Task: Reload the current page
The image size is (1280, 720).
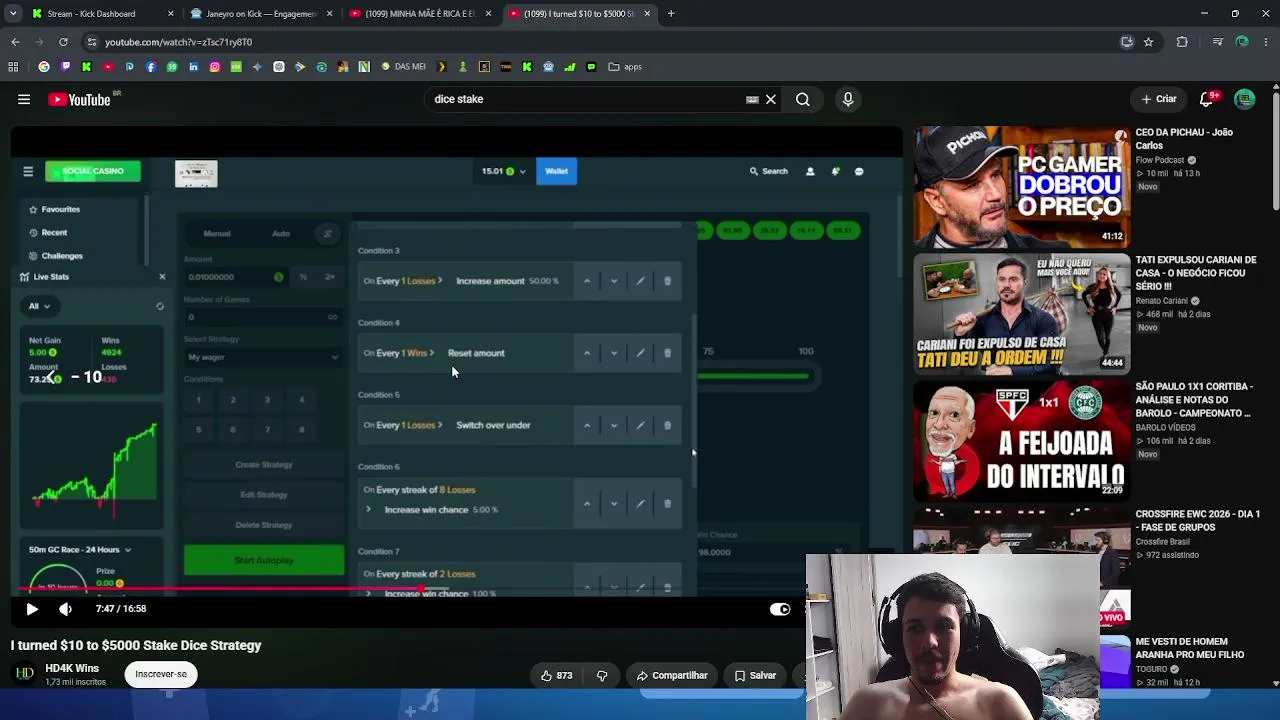Action: (x=63, y=42)
